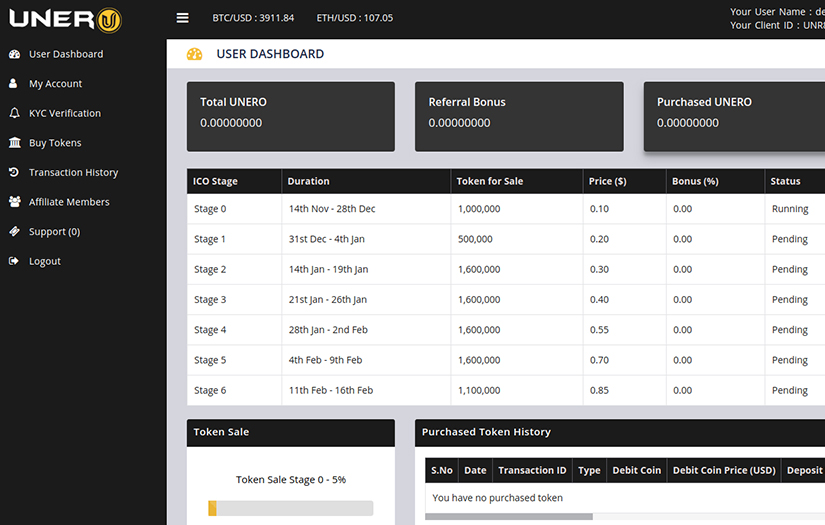Click the User Dashboard gauge icon in sidebar
The height and width of the screenshot is (525, 825).
[15, 54]
